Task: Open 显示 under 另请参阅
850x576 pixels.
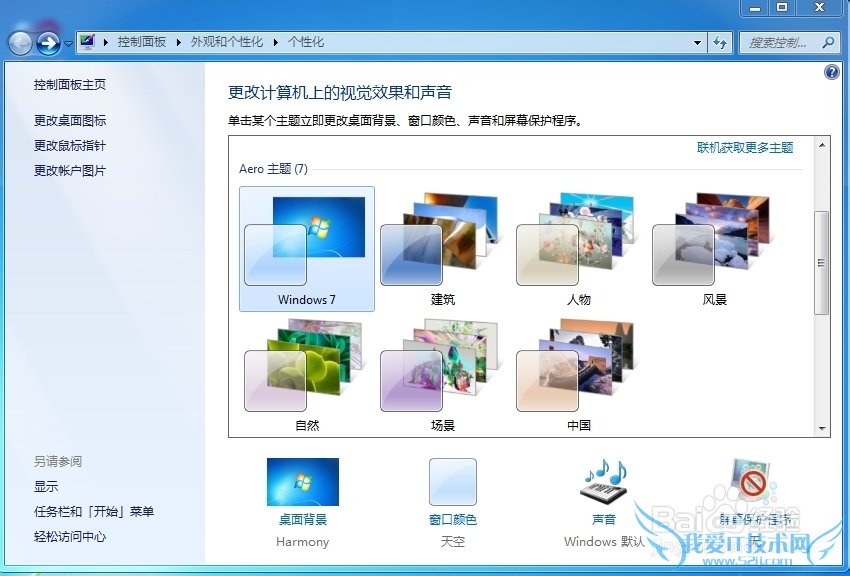Action: click(x=46, y=486)
